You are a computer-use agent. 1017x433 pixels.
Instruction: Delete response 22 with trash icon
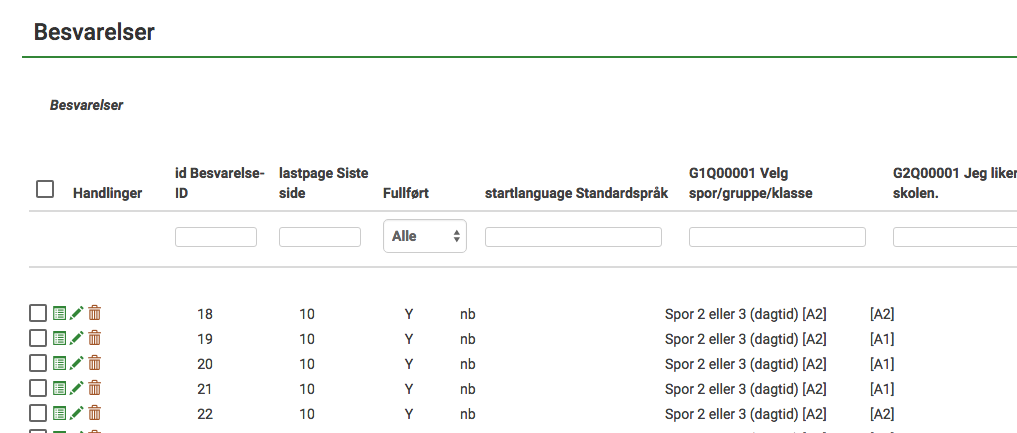(94, 413)
